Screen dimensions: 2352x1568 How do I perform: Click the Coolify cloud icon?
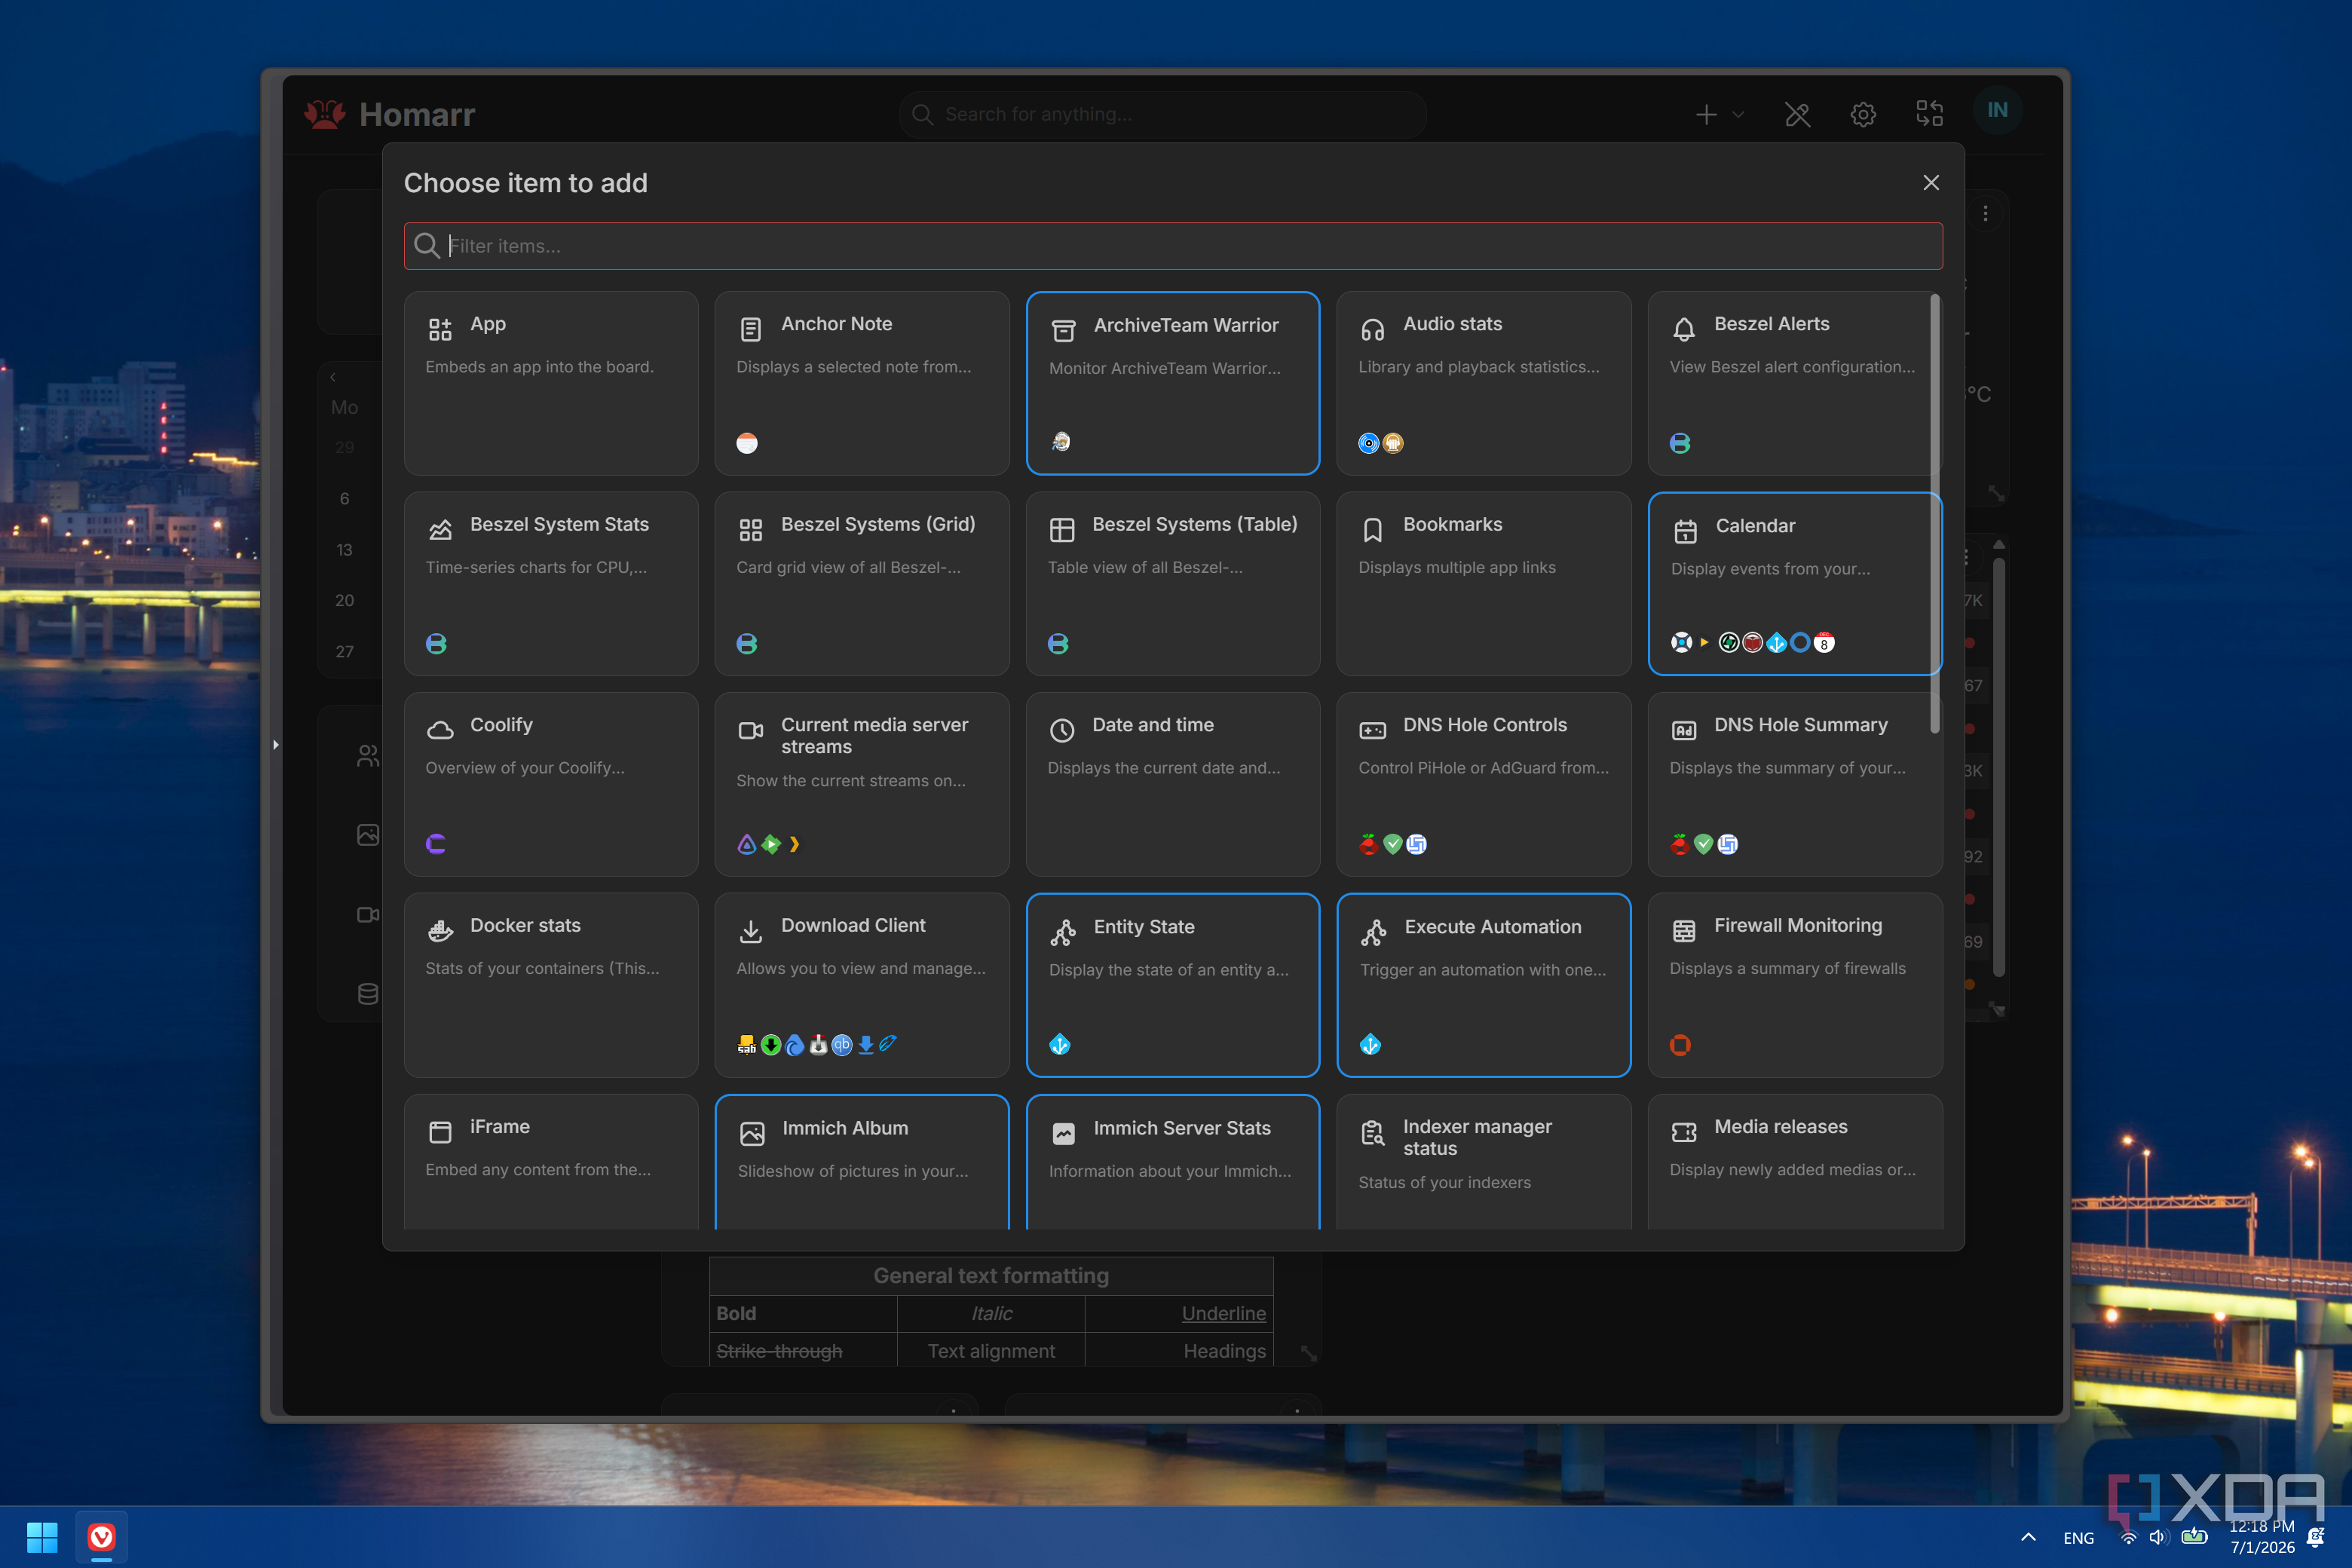(439, 730)
